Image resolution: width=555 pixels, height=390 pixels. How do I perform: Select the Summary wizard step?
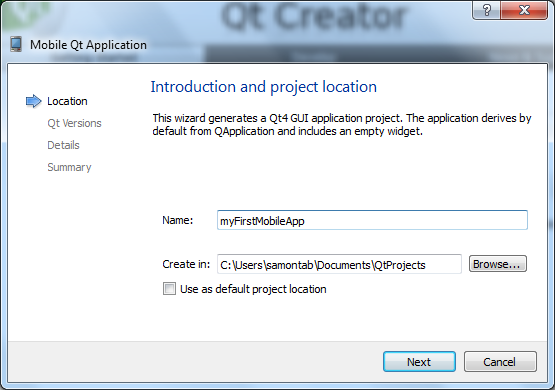[69, 167]
